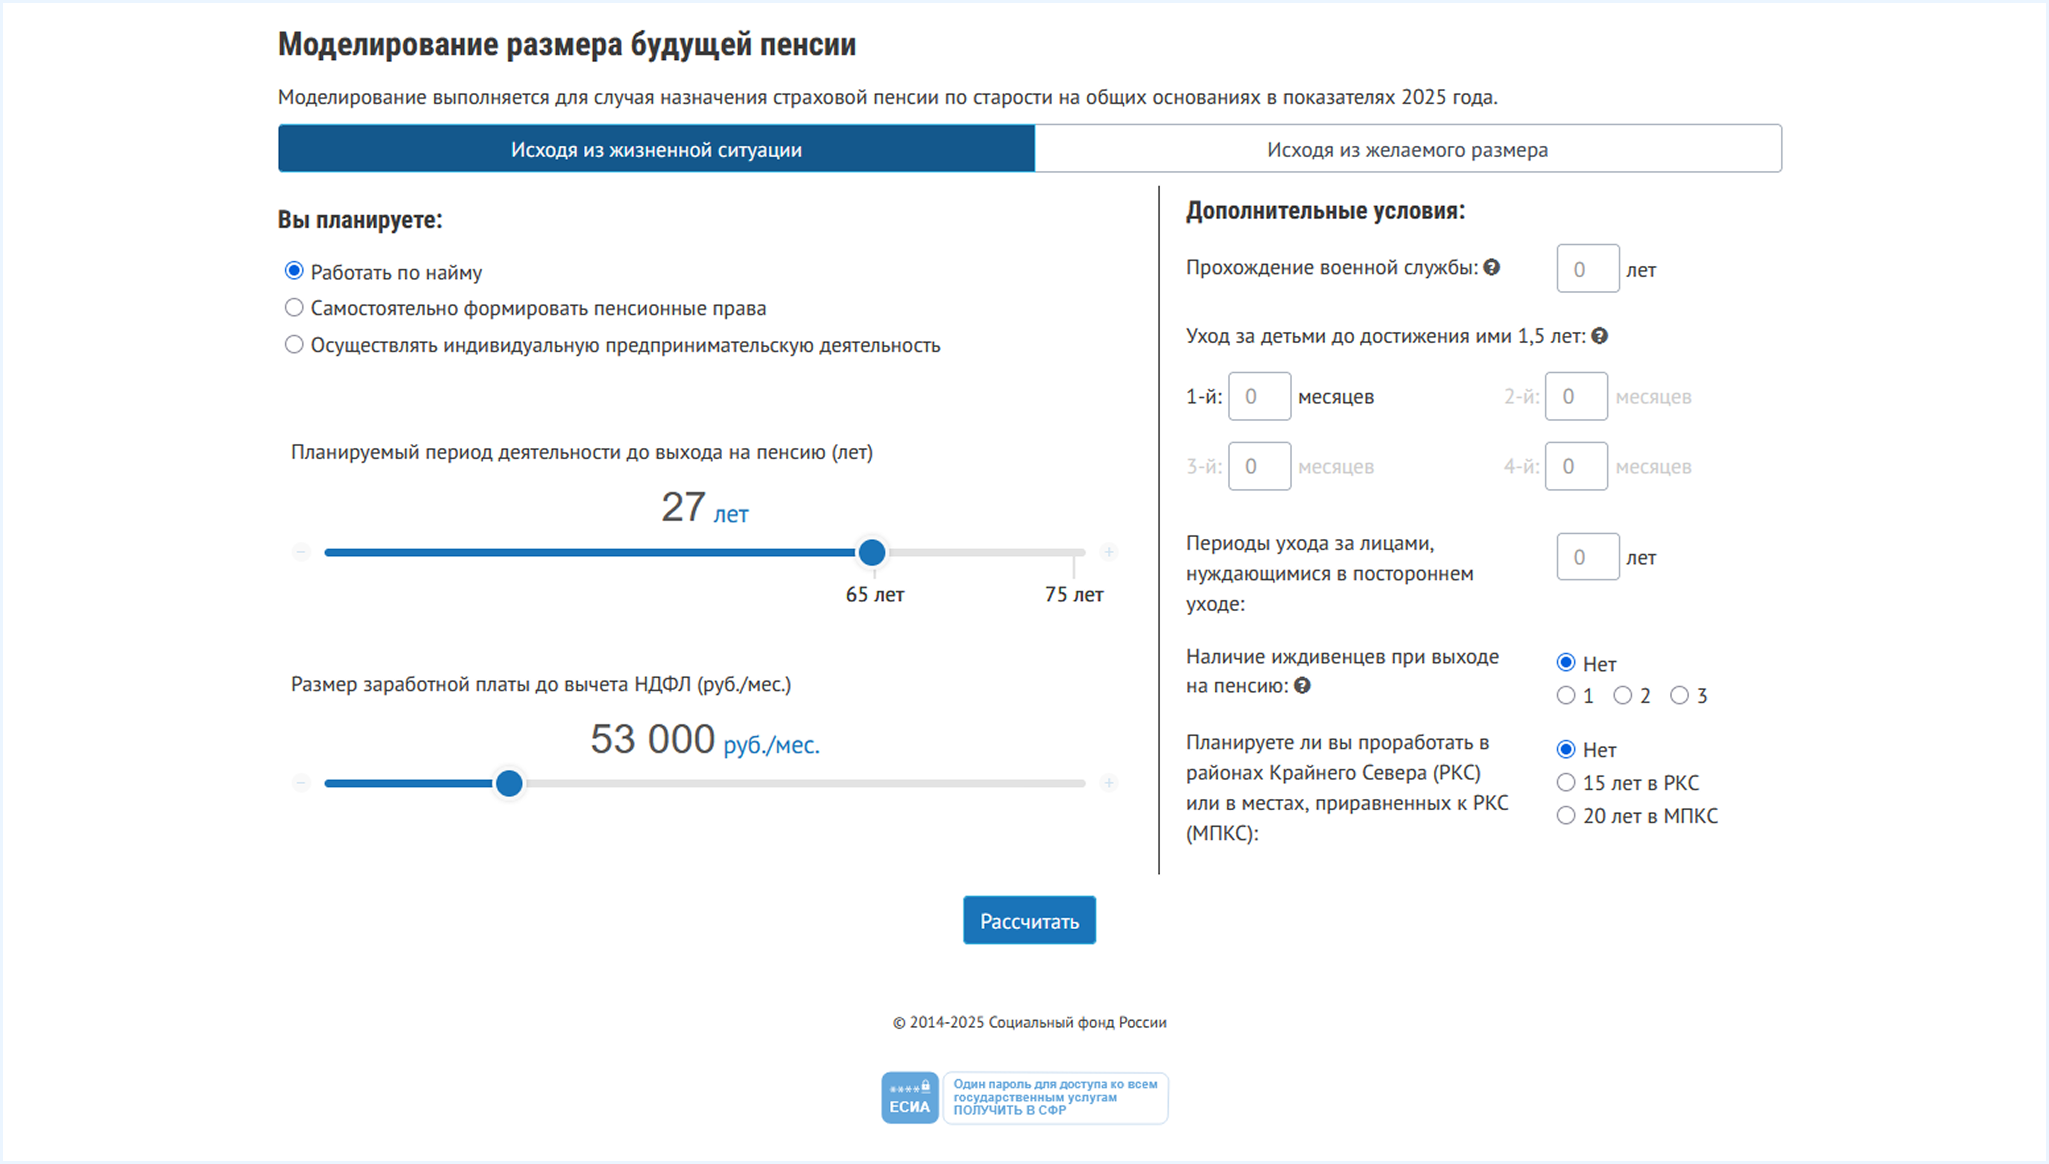Image resolution: width=2049 pixels, height=1164 pixels.
Task: Open 'Исходя из жизненной ситуации' tab
Action: (x=656, y=149)
